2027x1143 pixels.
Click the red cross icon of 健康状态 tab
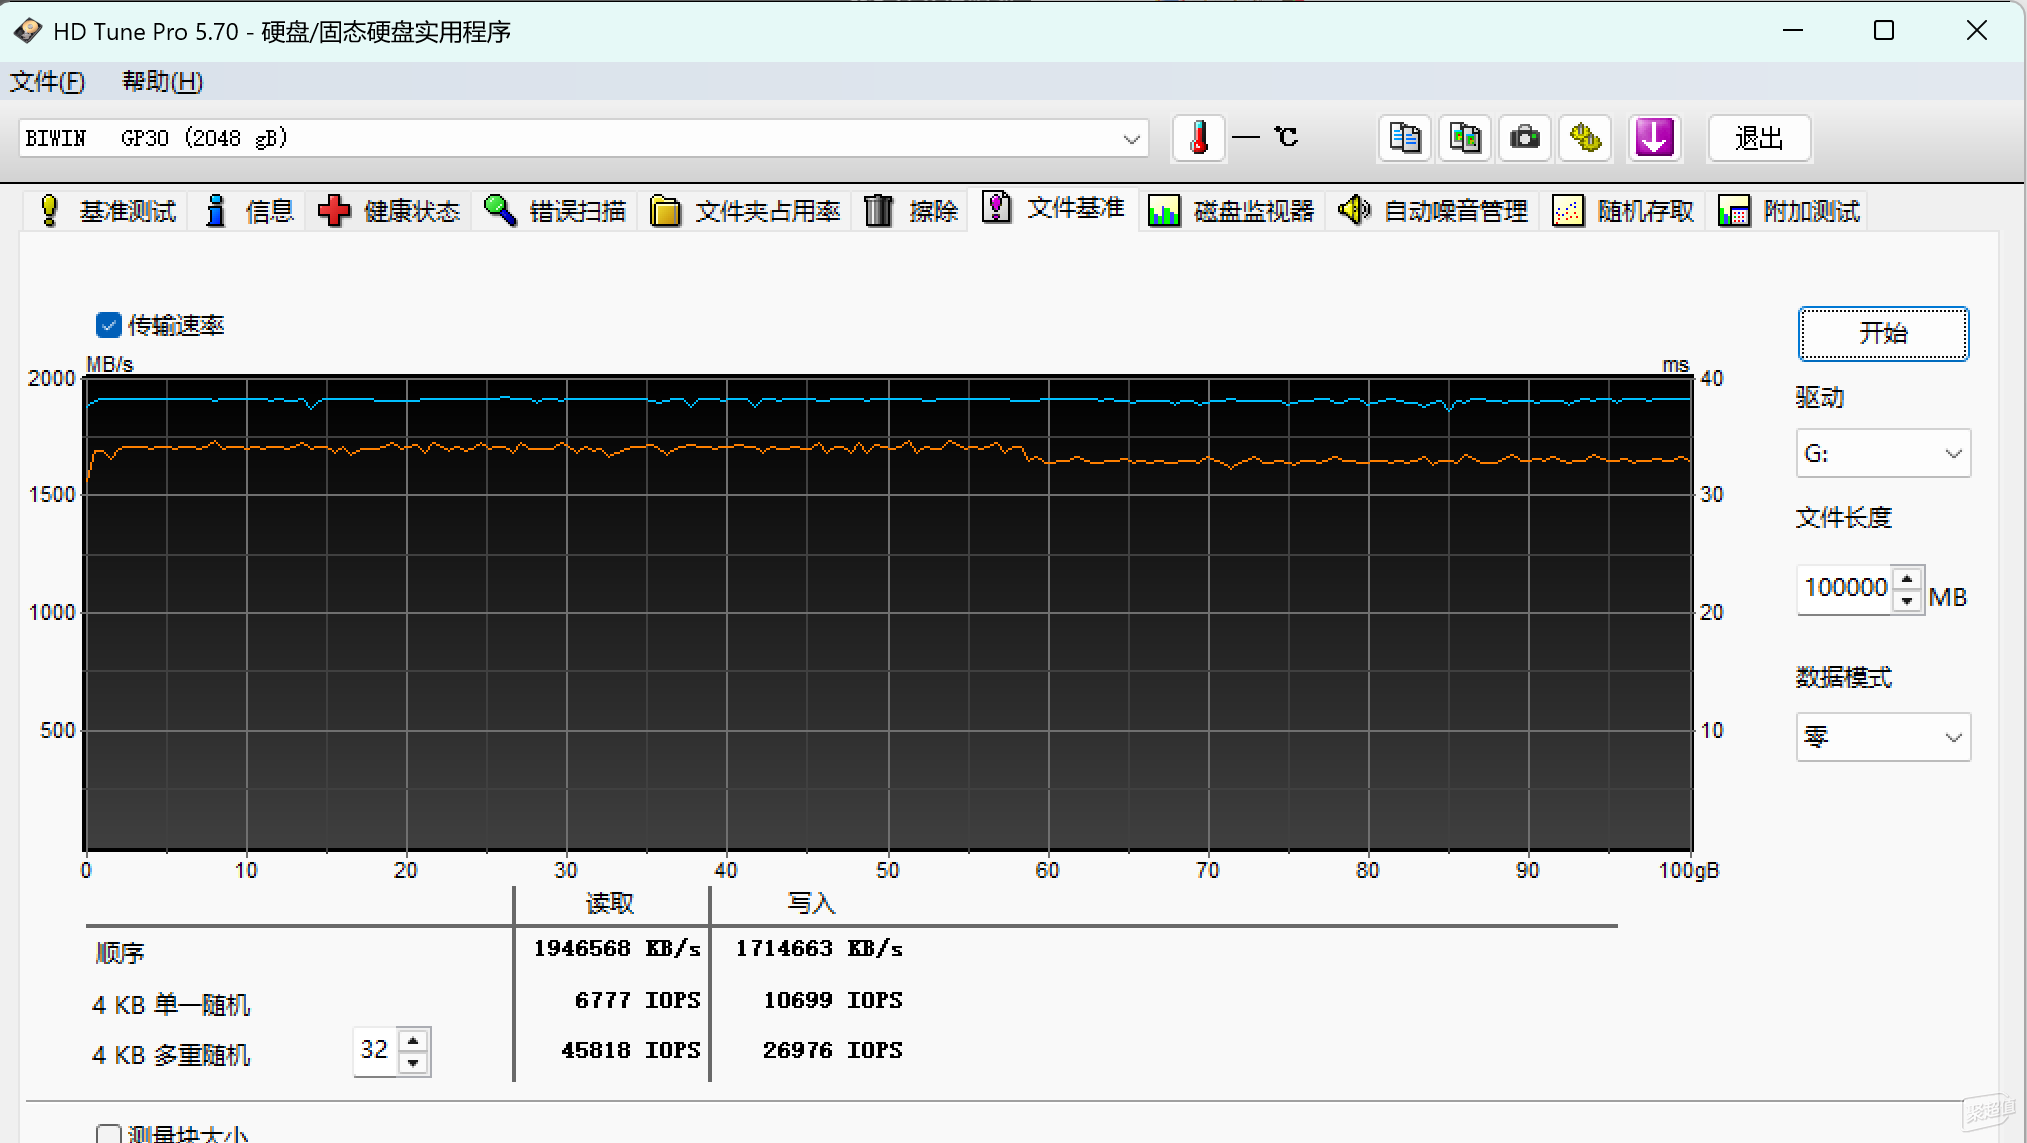point(334,211)
